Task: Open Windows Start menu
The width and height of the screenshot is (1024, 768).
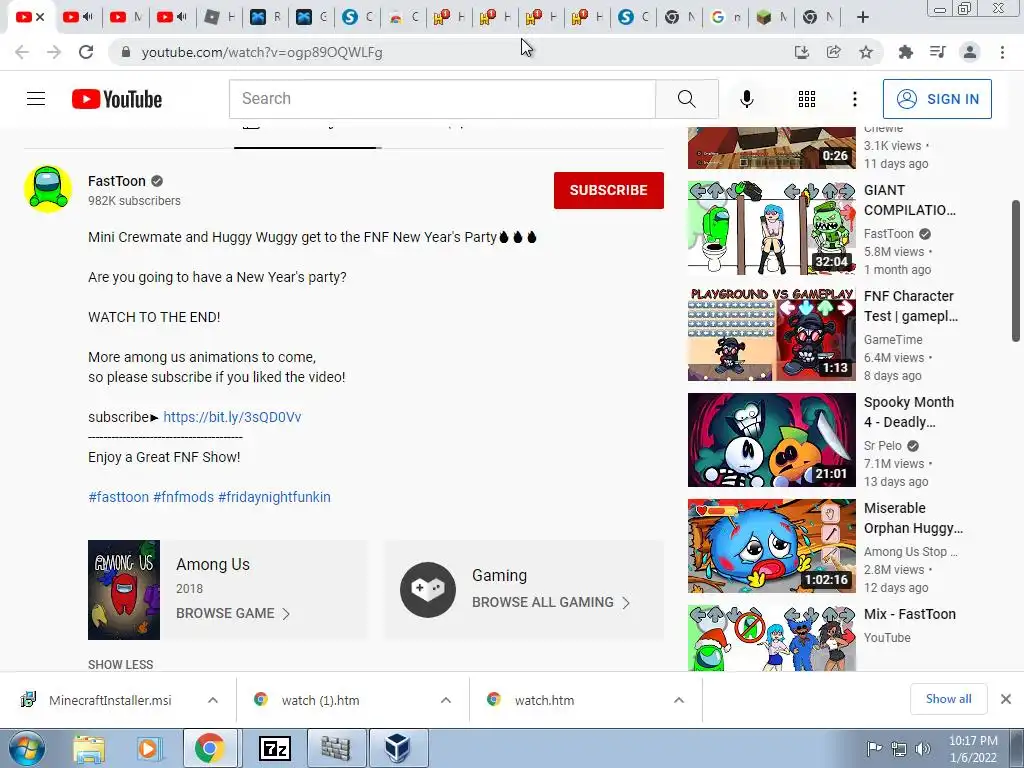Action: [x=26, y=748]
